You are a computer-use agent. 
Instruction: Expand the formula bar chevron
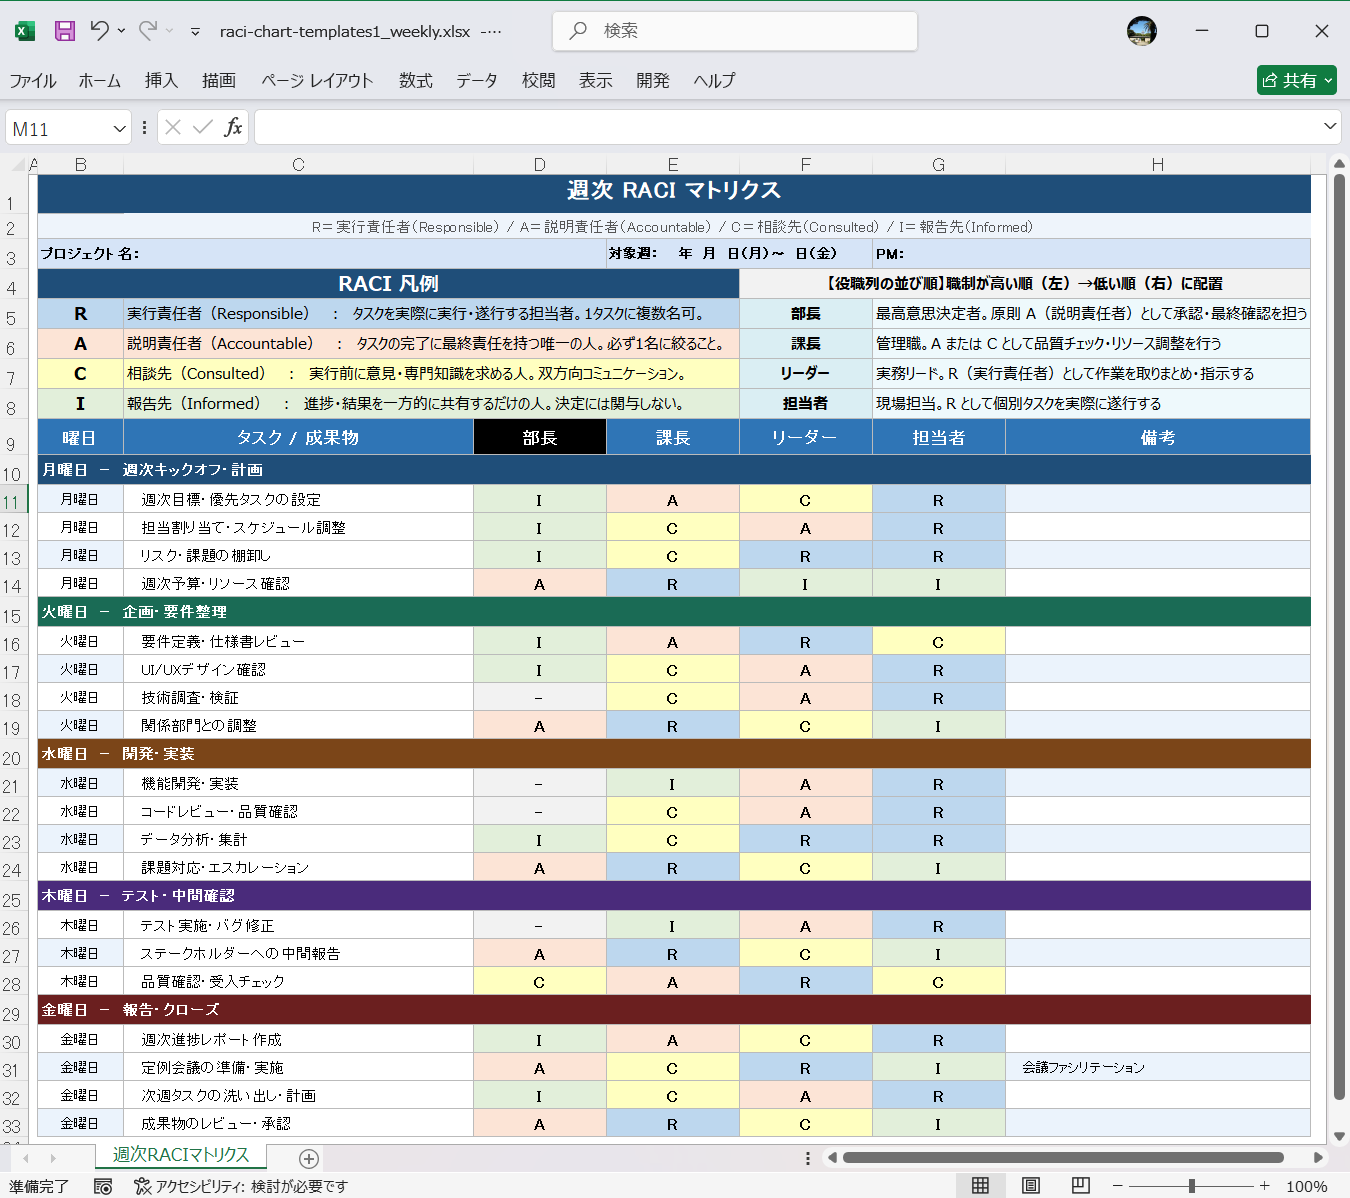coord(1330,126)
